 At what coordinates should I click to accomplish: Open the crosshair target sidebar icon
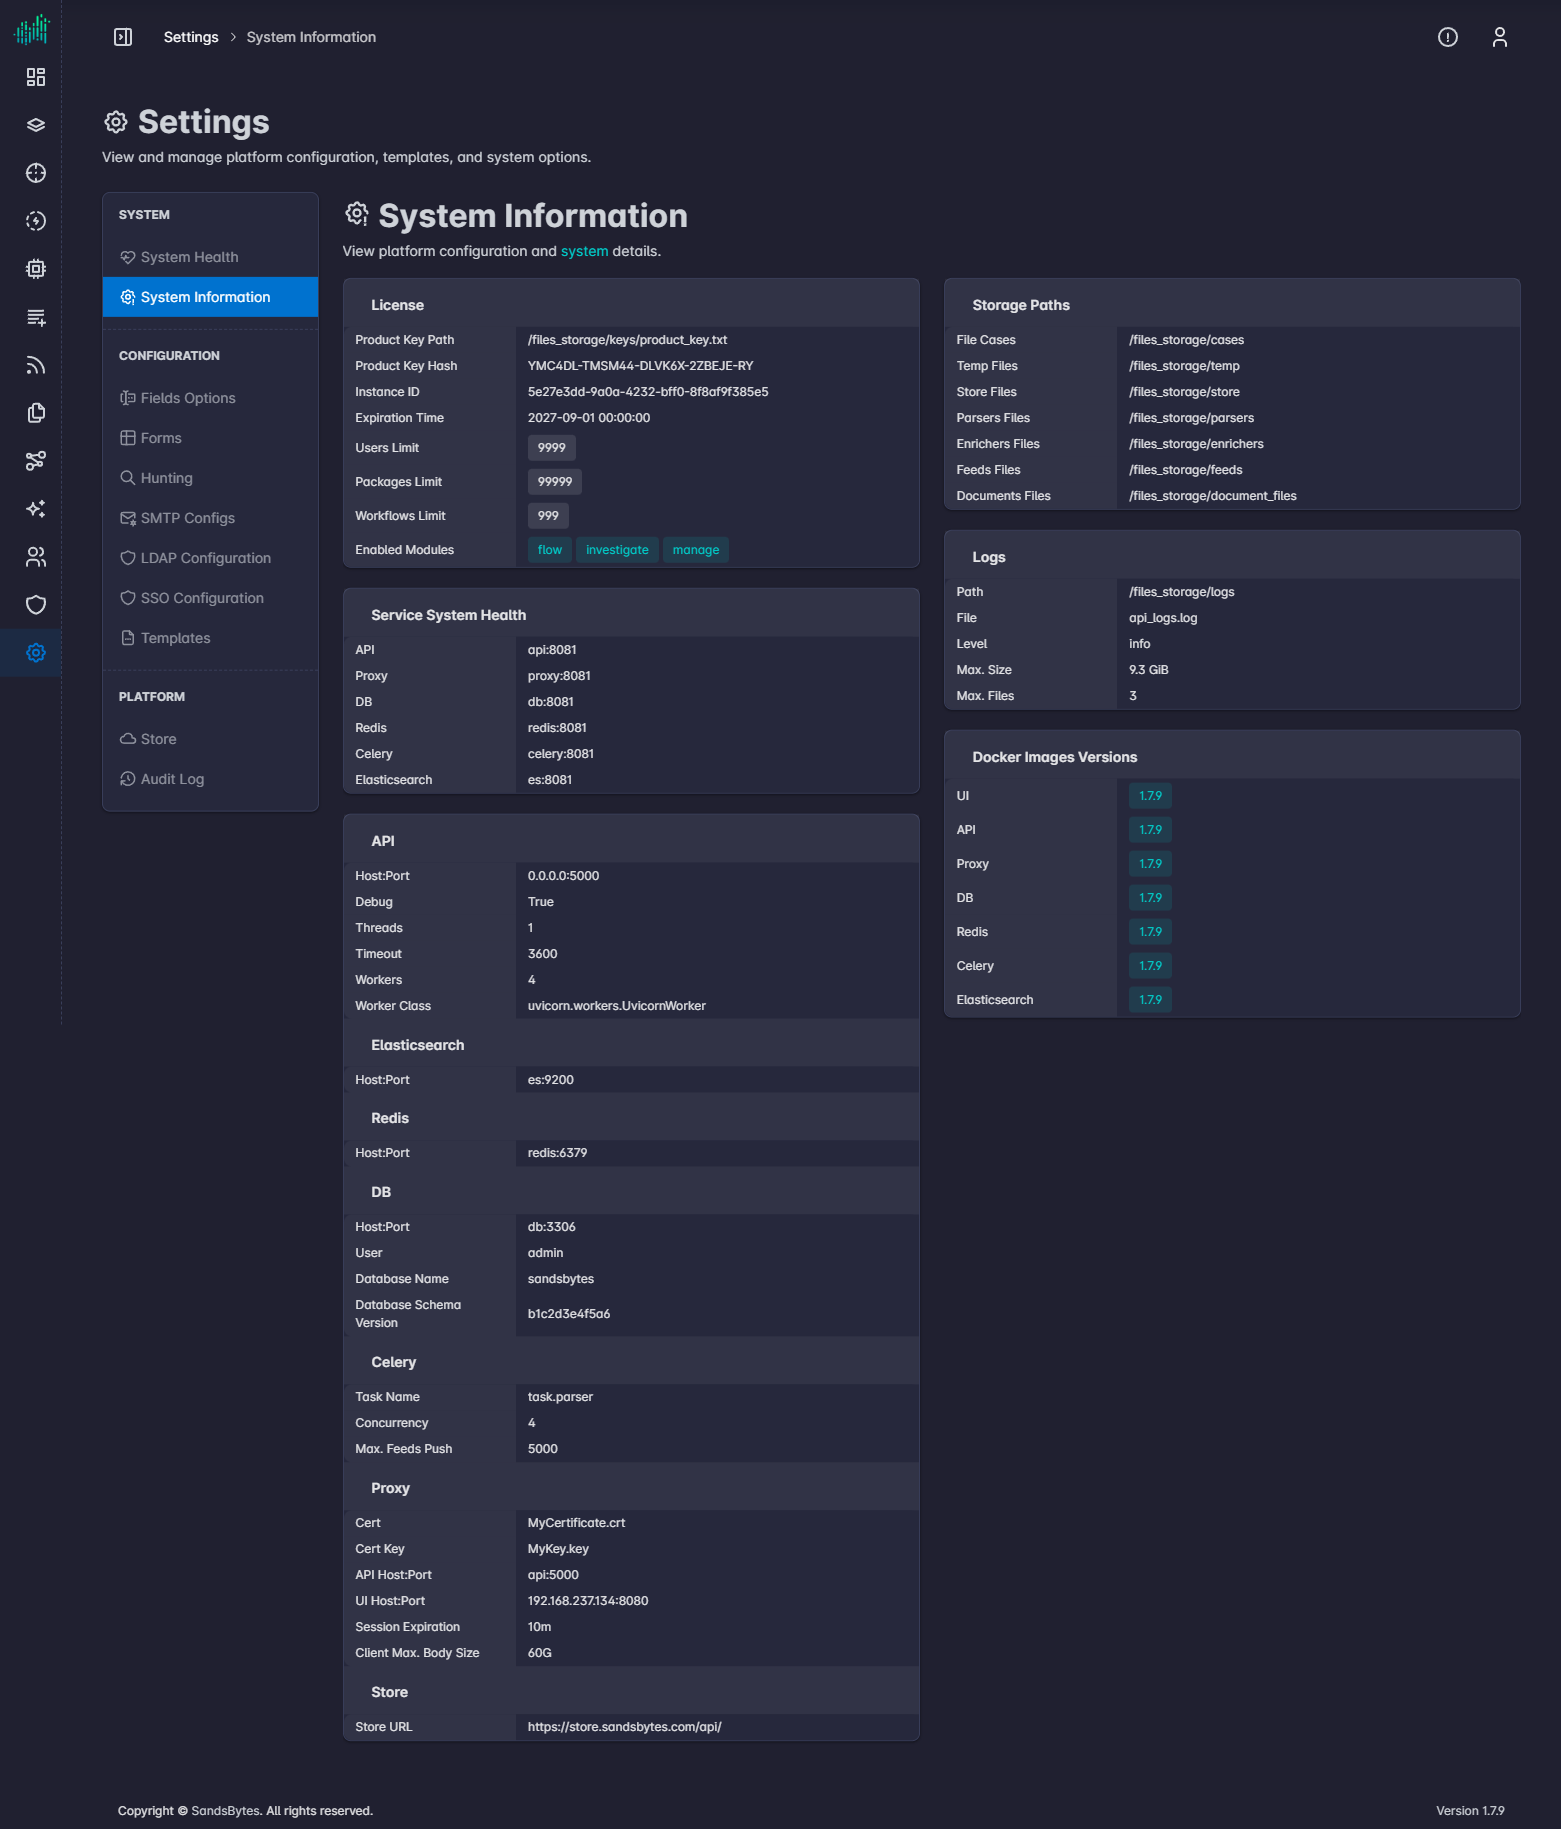coord(36,173)
